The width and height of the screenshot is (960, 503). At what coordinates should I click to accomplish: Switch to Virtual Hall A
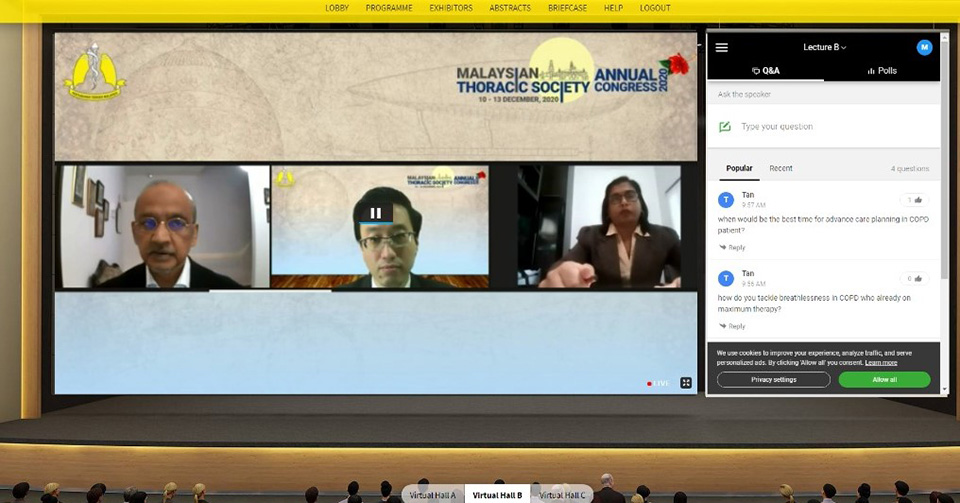point(432,495)
